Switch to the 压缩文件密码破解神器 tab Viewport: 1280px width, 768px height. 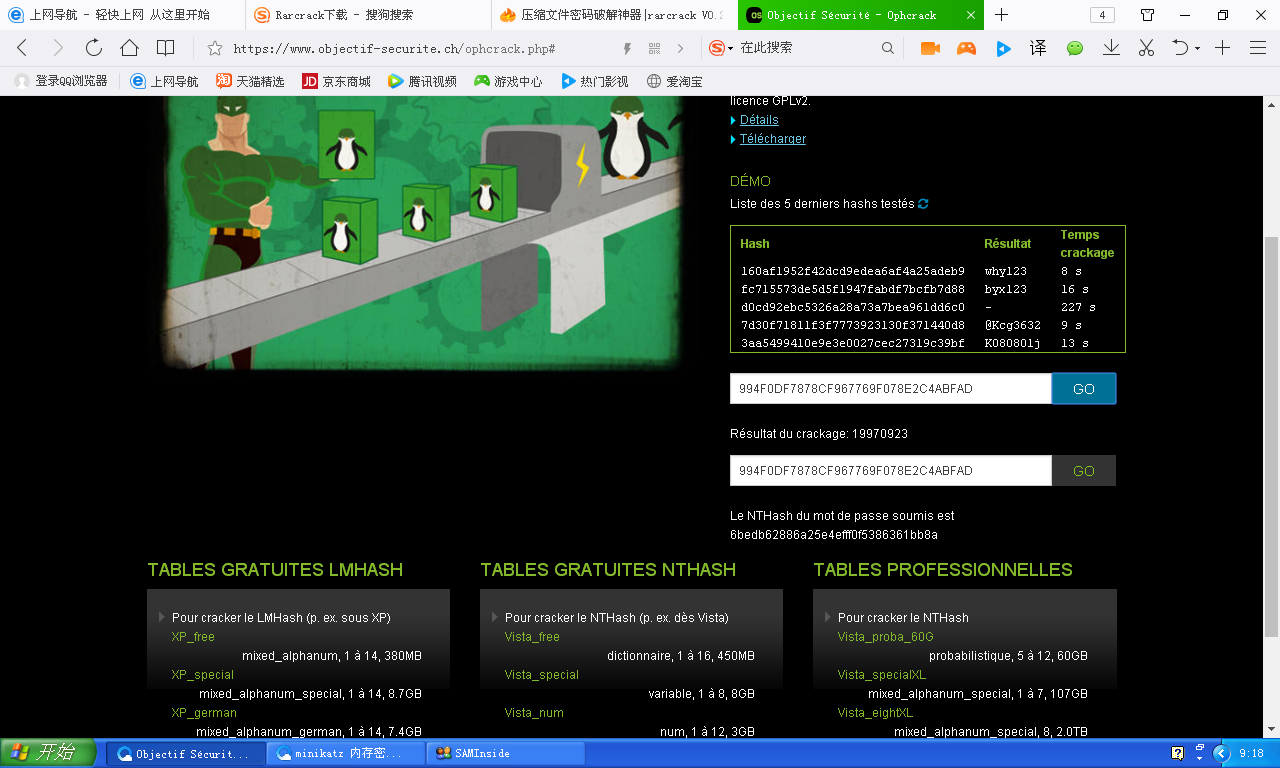coord(614,15)
